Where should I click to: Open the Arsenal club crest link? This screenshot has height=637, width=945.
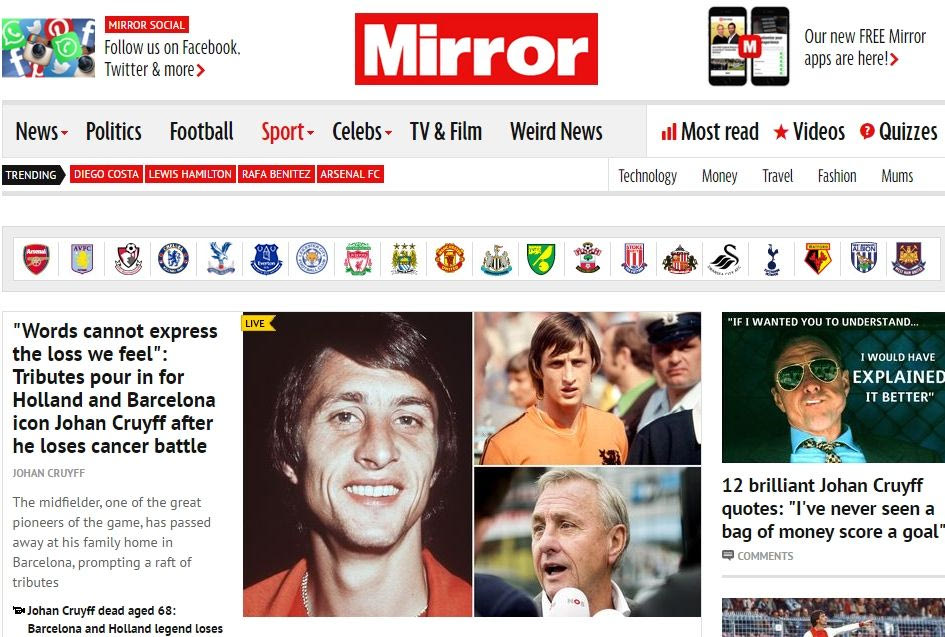pyautogui.click(x=36, y=259)
